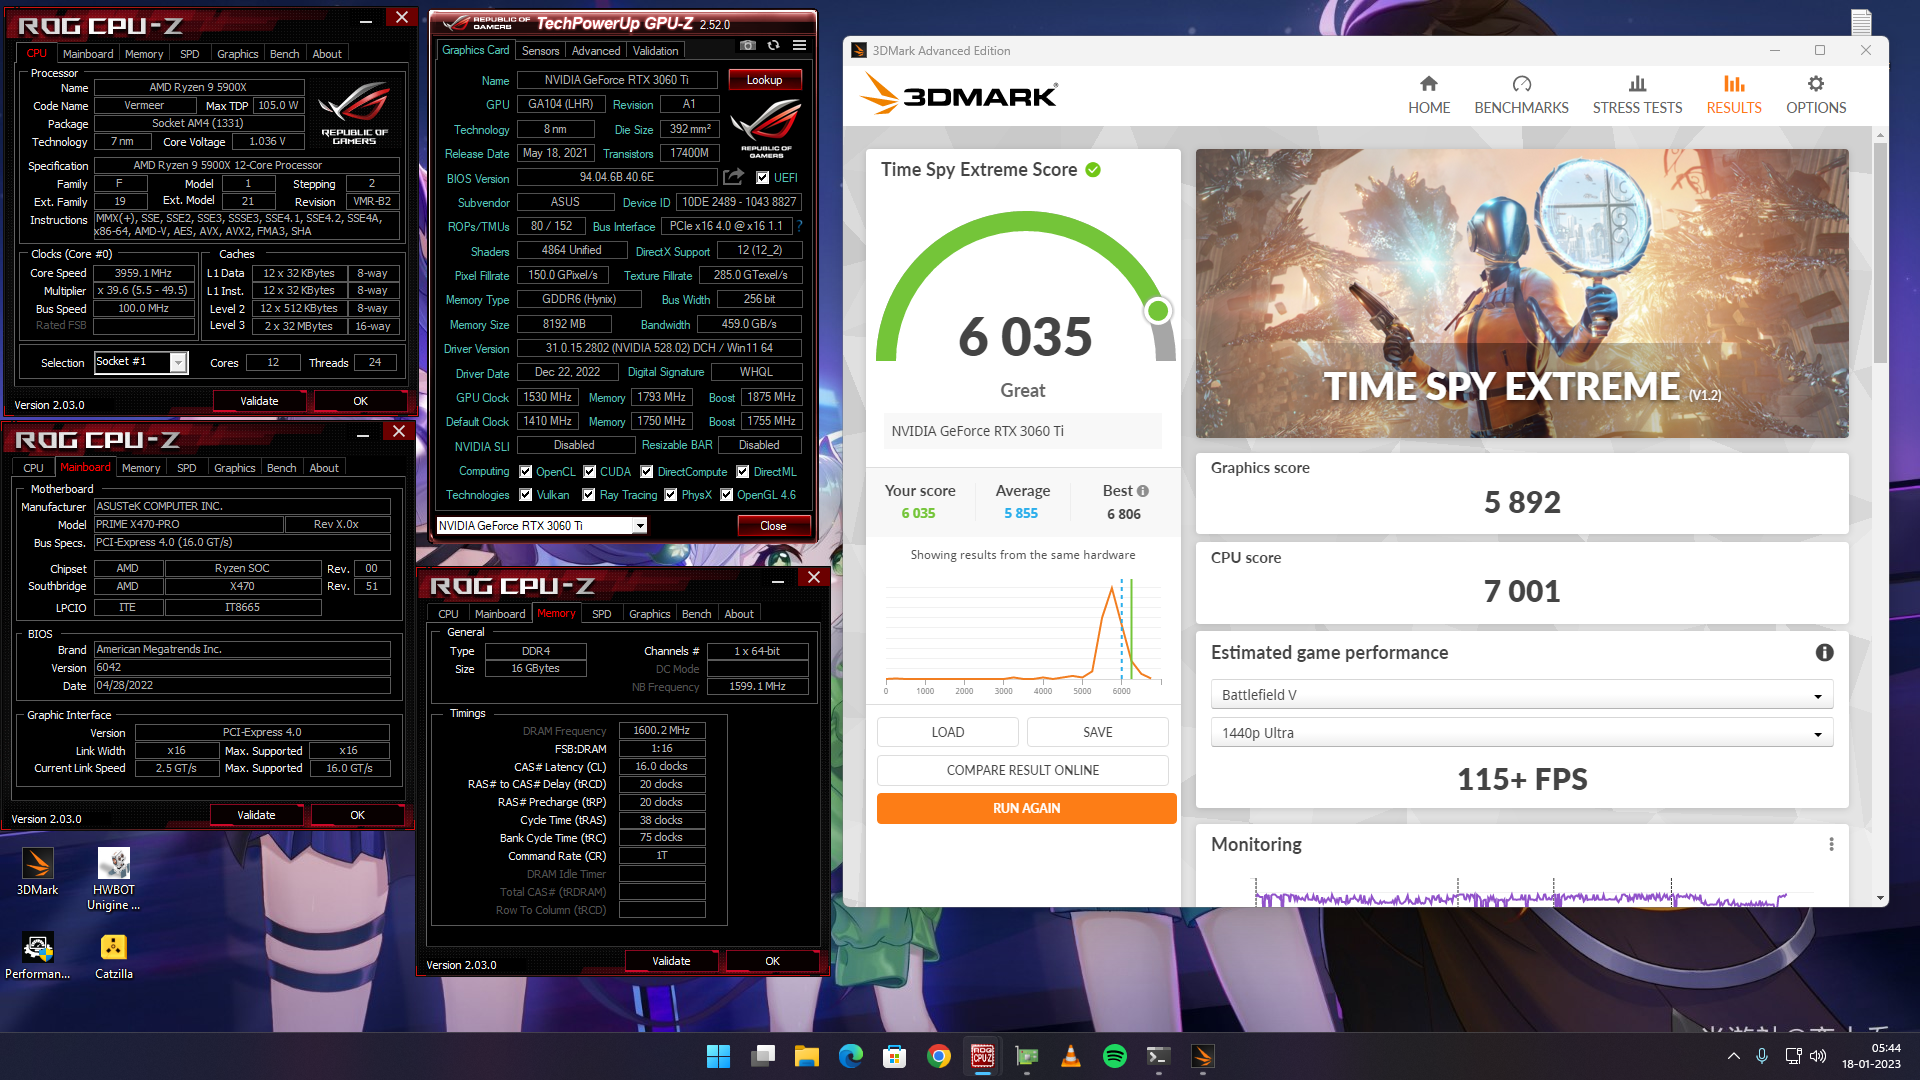Open Monitoring three-dot menu
Viewport: 1920px width, 1080px height.
tap(1831, 844)
